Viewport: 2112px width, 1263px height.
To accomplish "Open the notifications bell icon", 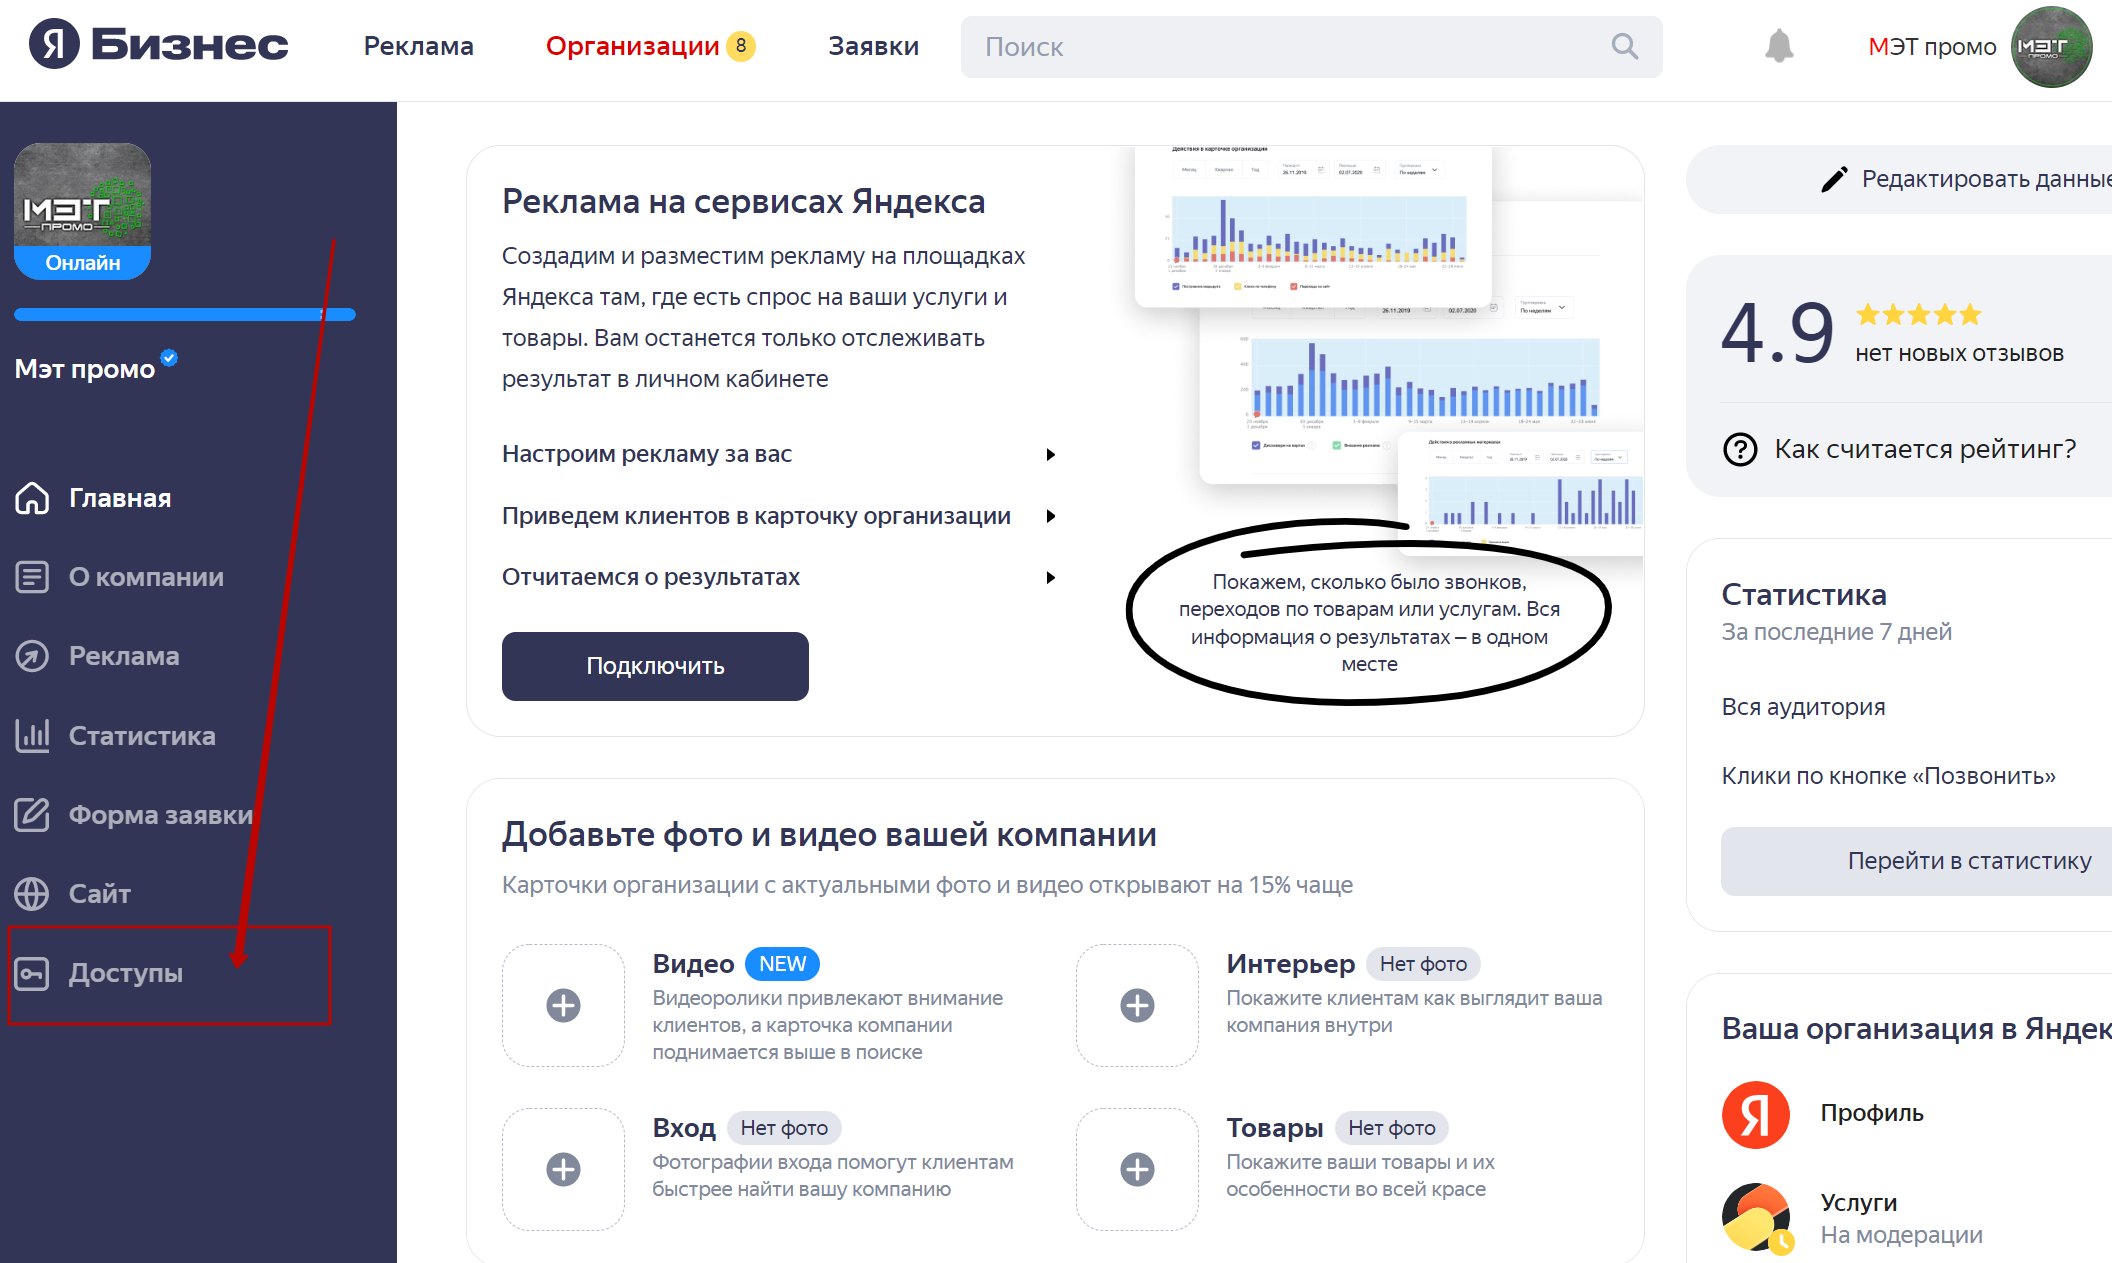I will tap(1779, 46).
